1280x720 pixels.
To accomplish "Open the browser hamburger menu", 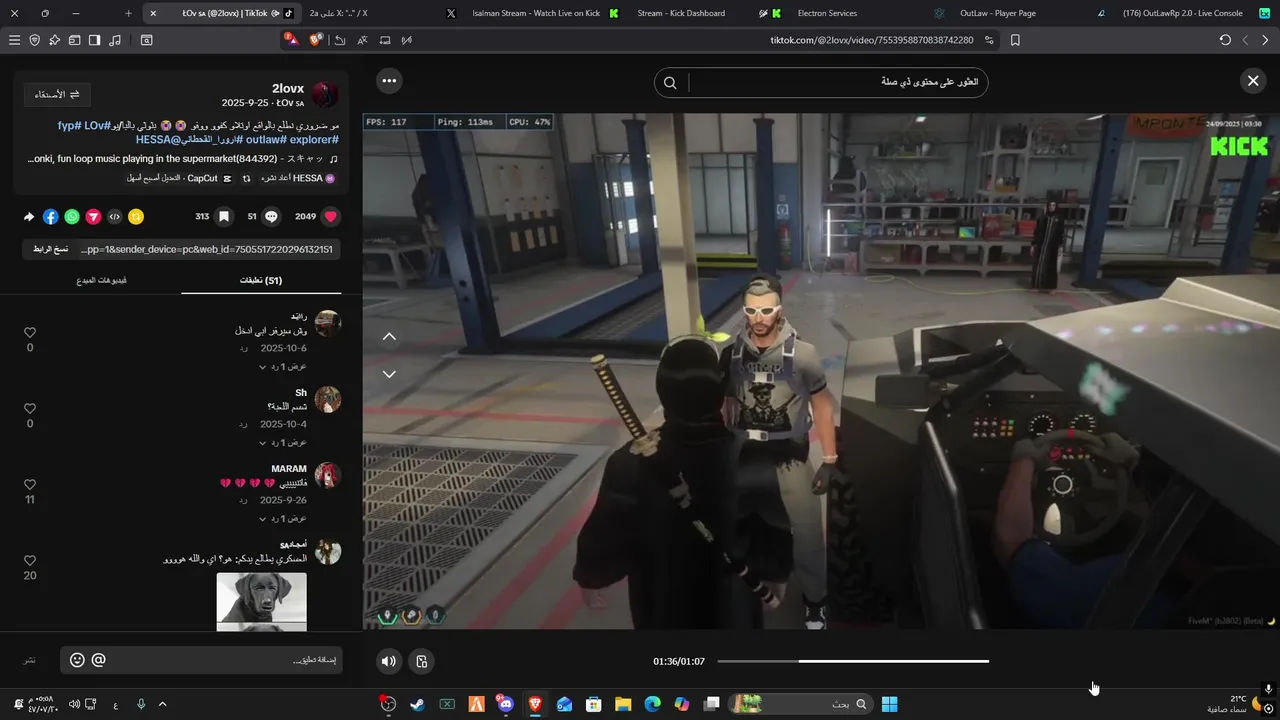I will coord(14,40).
